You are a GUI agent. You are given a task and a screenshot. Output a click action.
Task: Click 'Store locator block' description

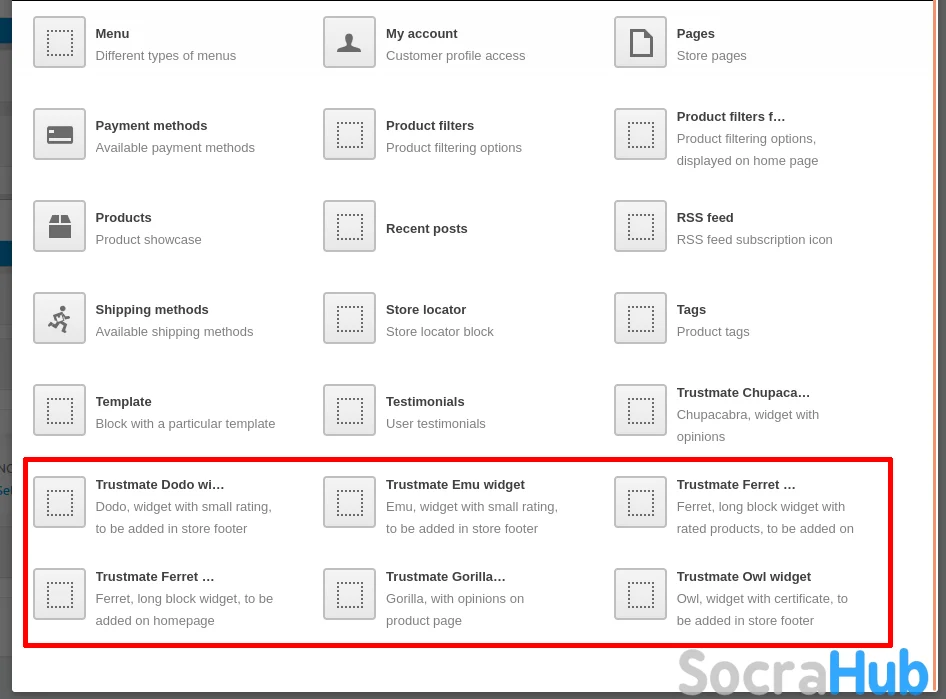440,332
